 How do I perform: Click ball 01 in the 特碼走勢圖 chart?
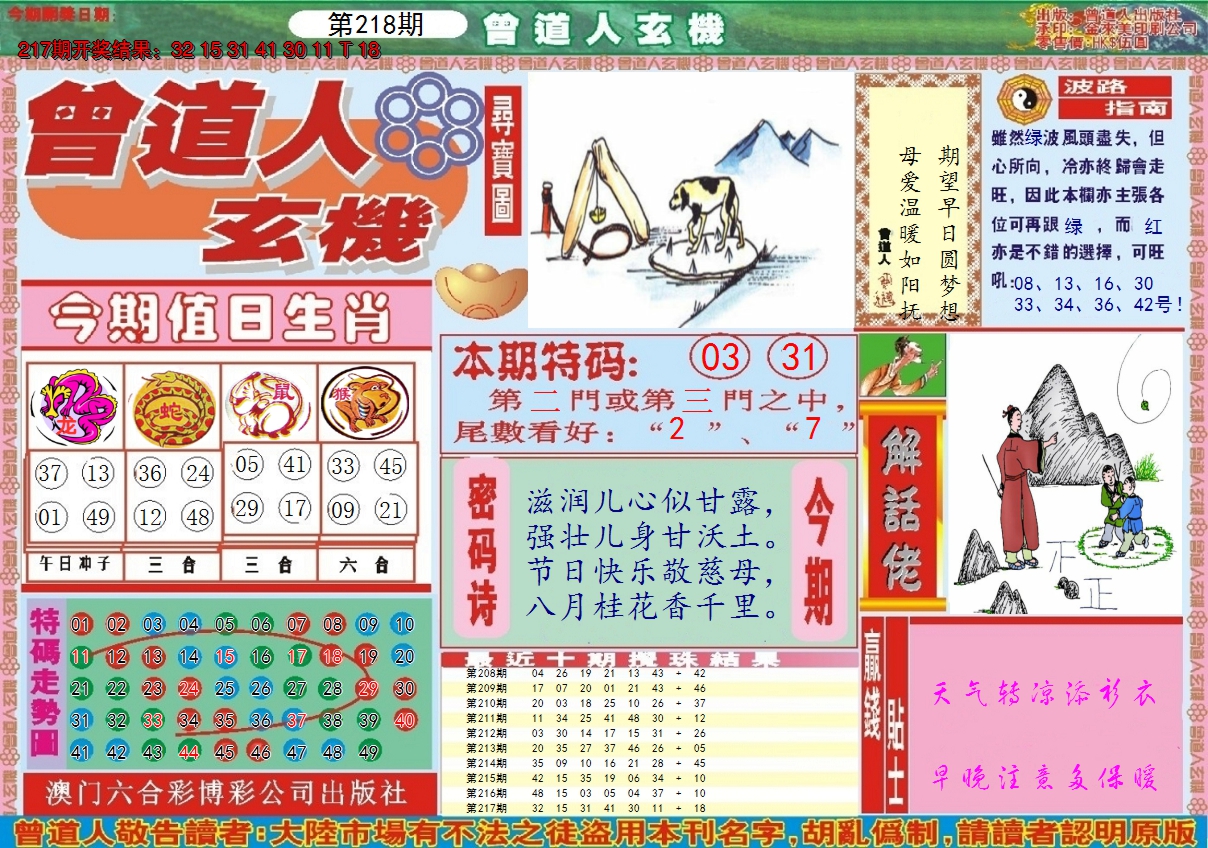(x=81, y=625)
